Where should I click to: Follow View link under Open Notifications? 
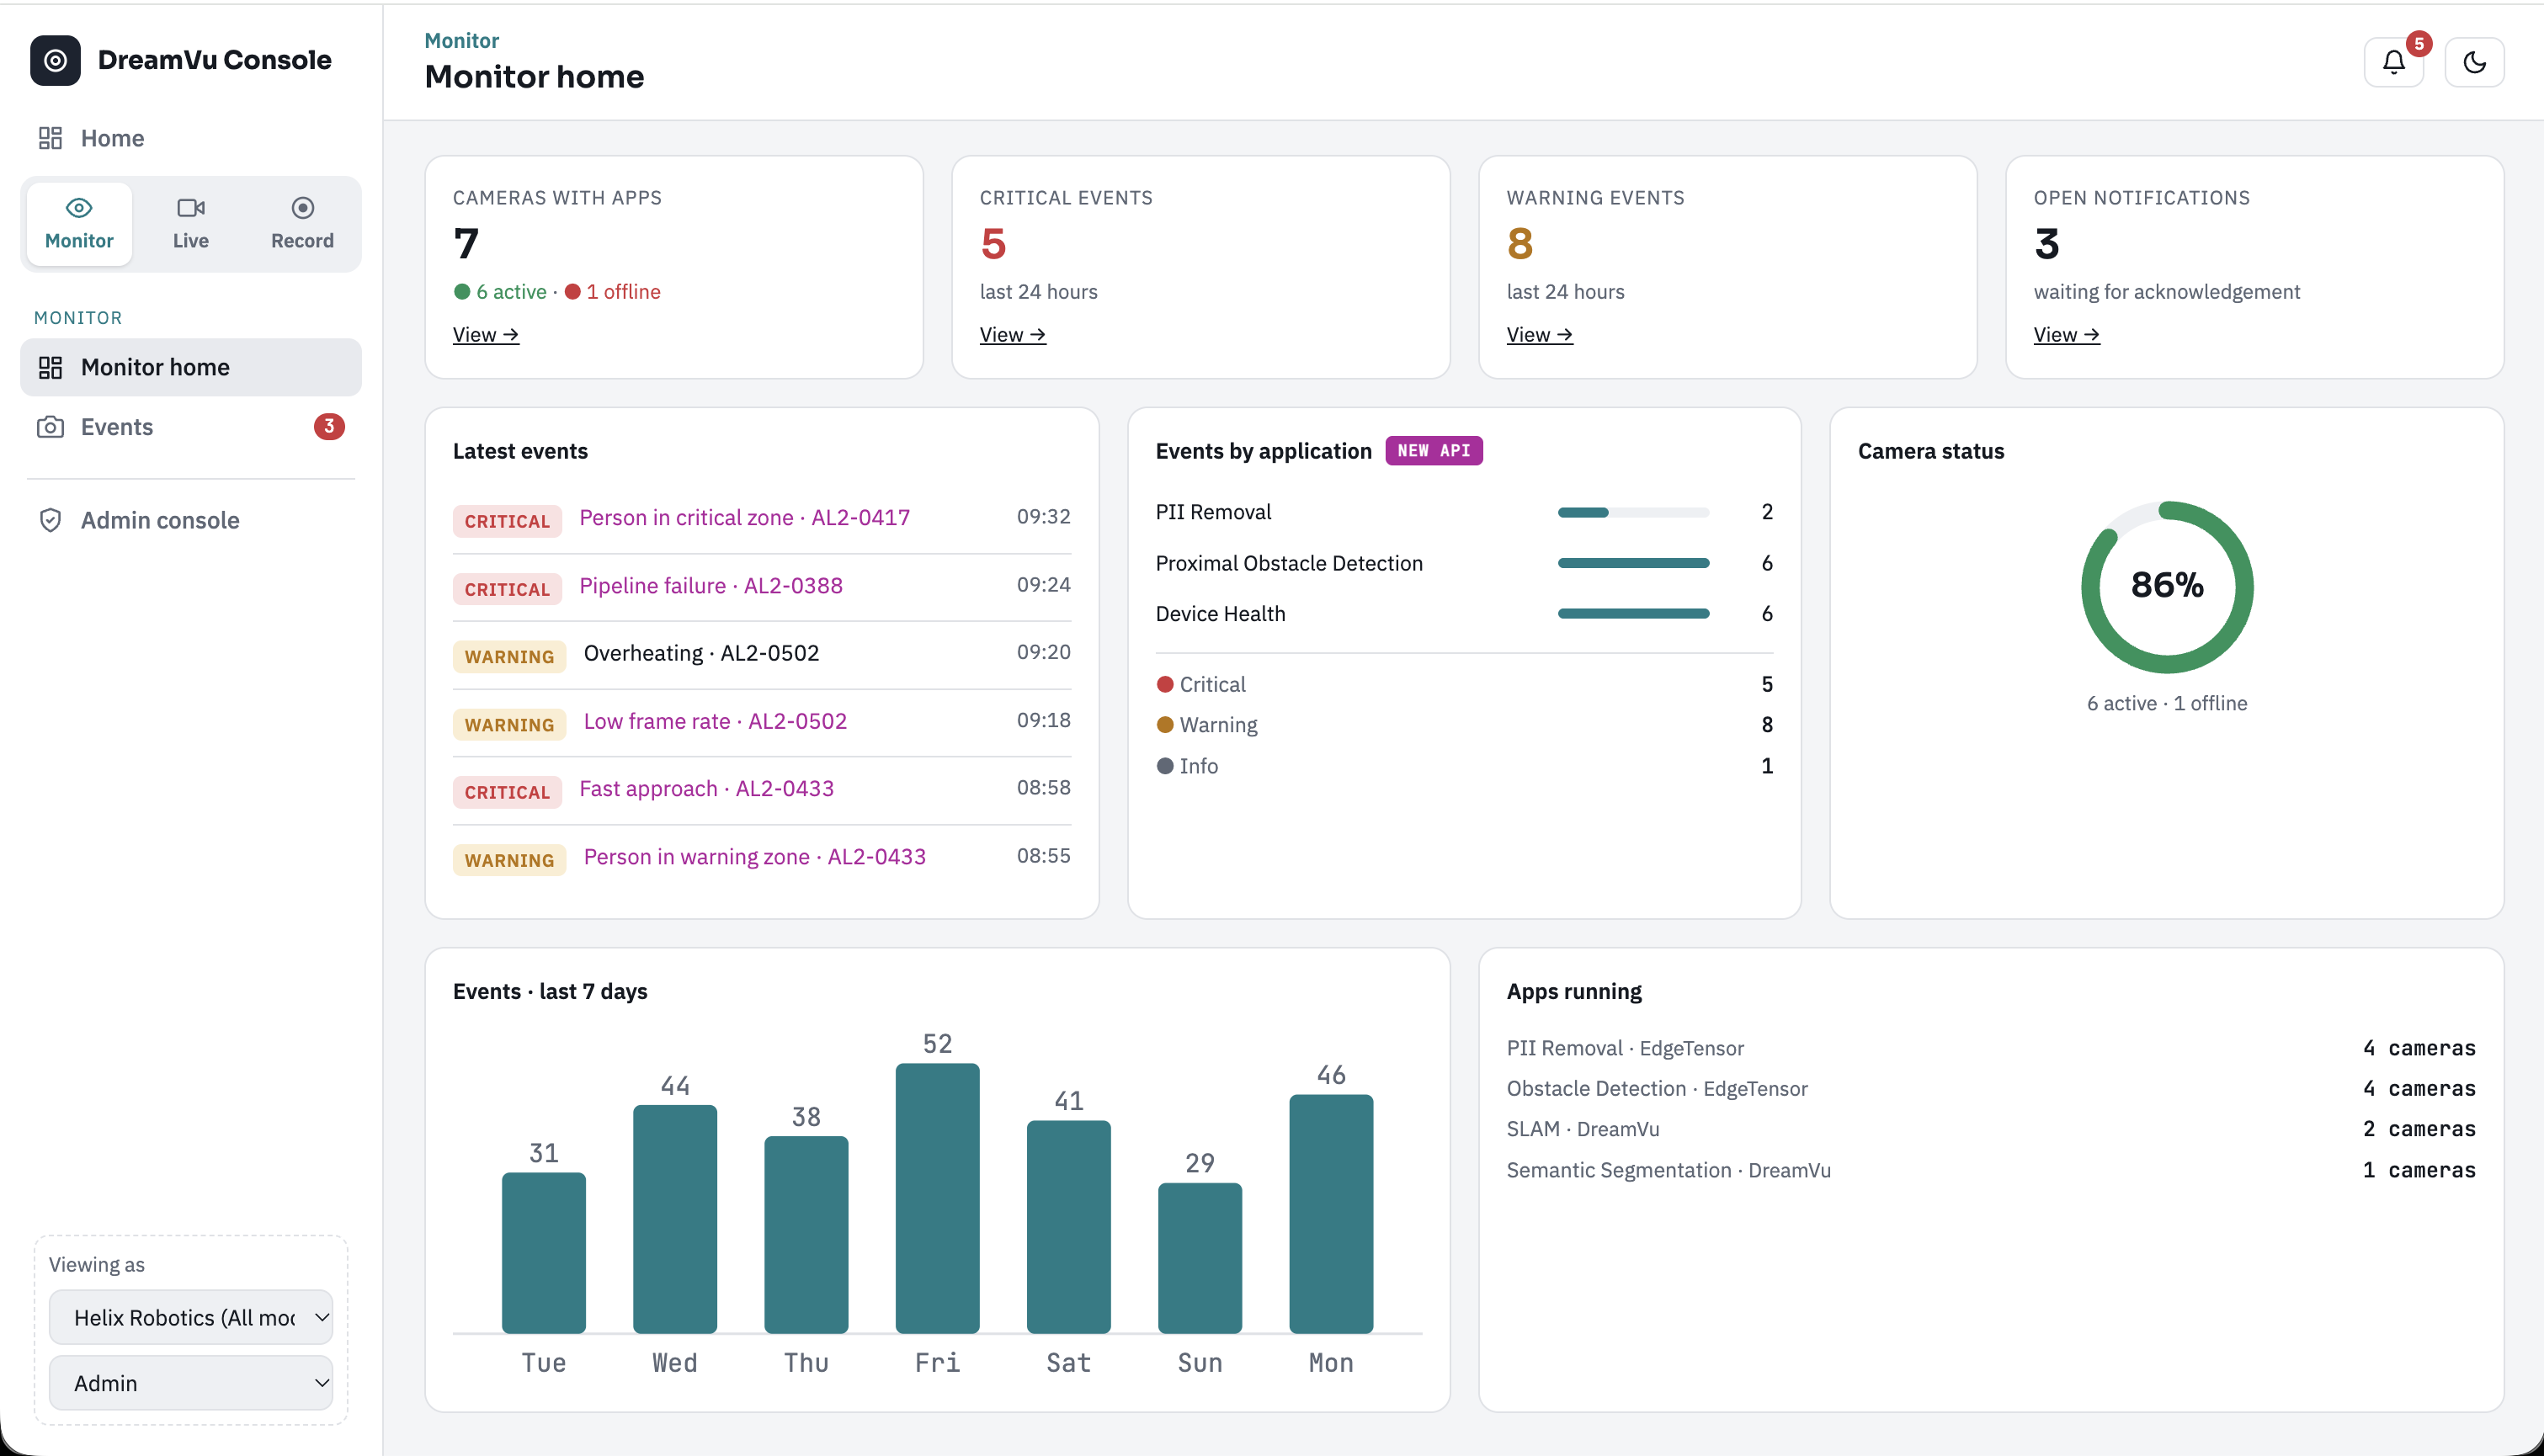tap(2066, 334)
